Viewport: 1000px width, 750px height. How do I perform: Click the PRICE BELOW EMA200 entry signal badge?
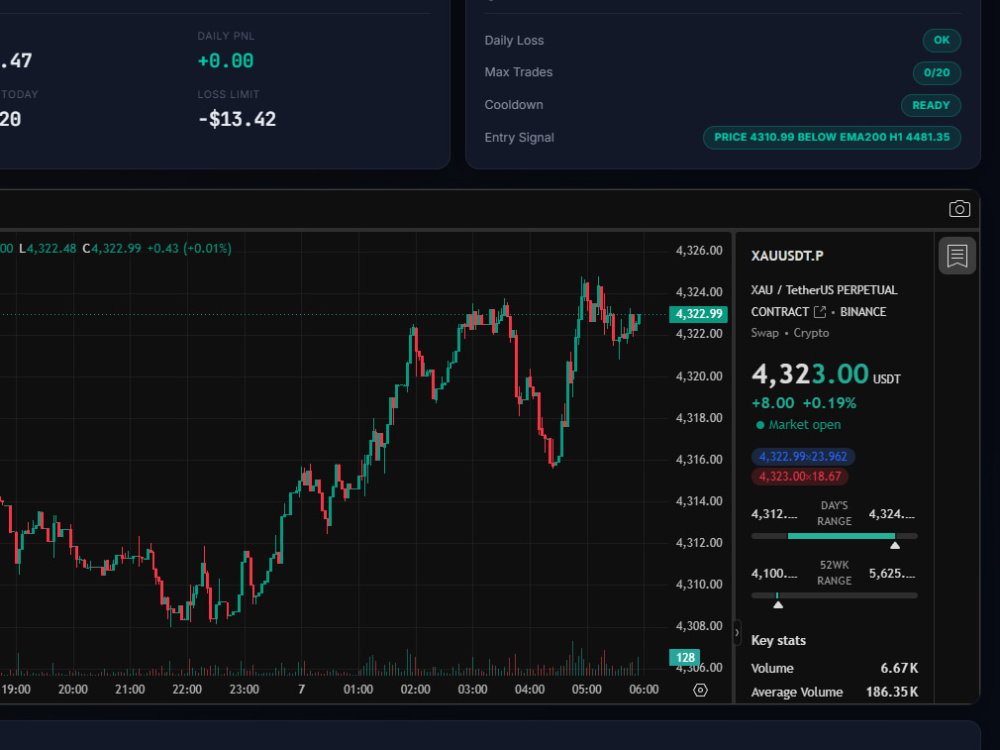tap(832, 137)
